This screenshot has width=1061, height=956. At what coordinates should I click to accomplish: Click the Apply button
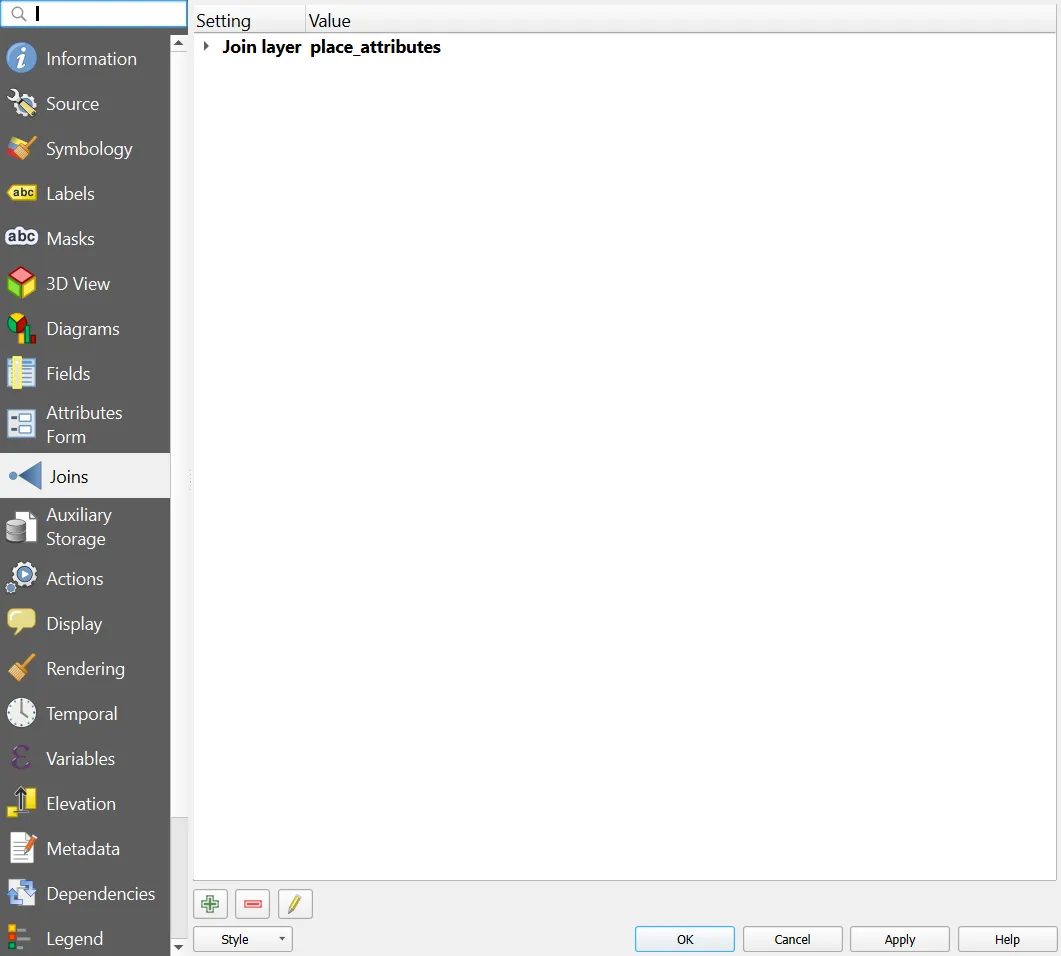coord(900,939)
